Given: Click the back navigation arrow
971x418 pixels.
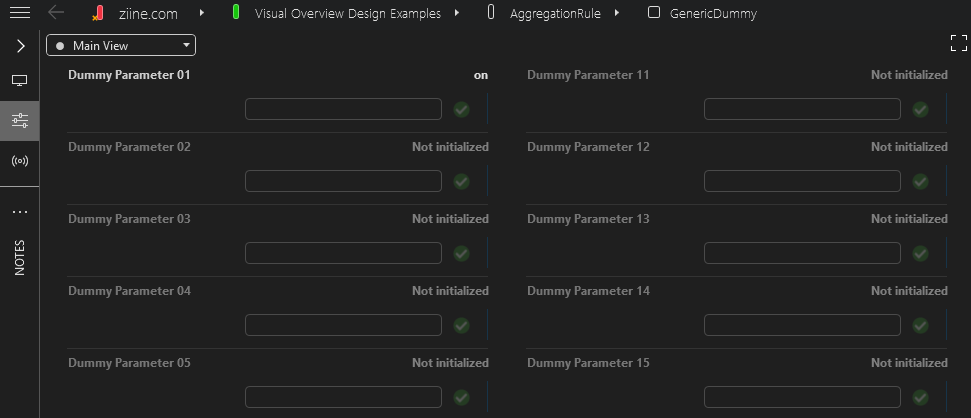Looking at the screenshot, I should coord(56,13).
